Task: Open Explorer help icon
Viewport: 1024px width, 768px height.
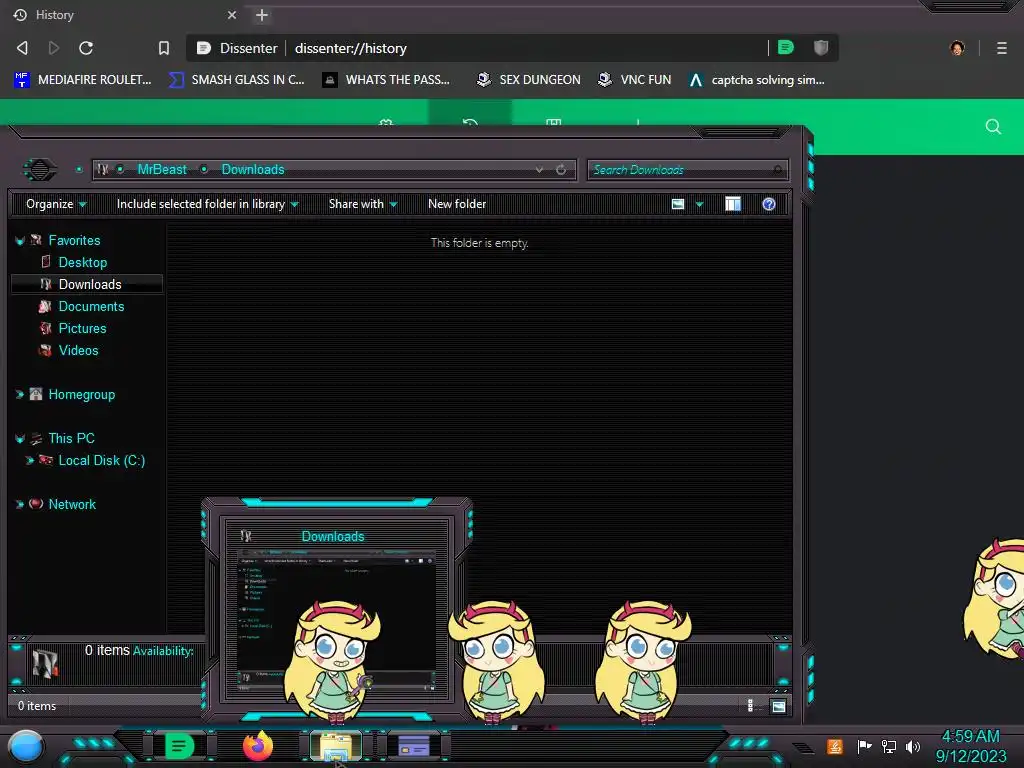Action: tap(769, 204)
